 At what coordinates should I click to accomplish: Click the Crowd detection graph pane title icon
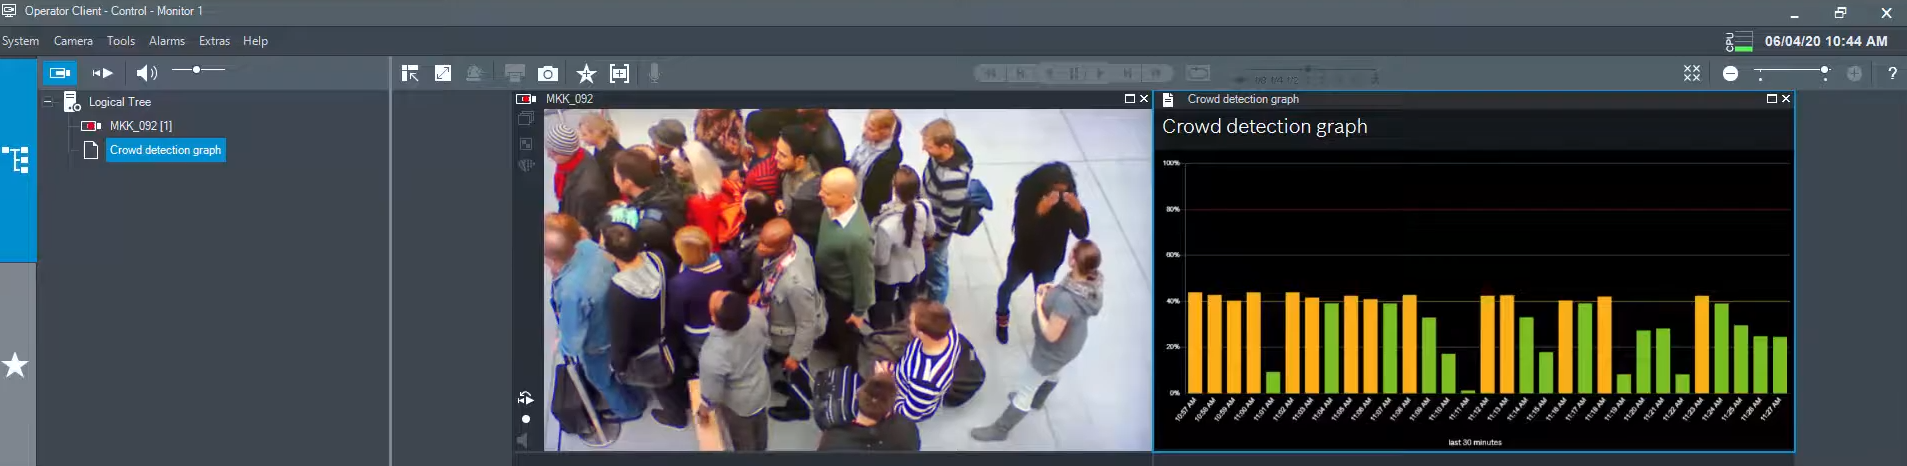tap(1168, 99)
